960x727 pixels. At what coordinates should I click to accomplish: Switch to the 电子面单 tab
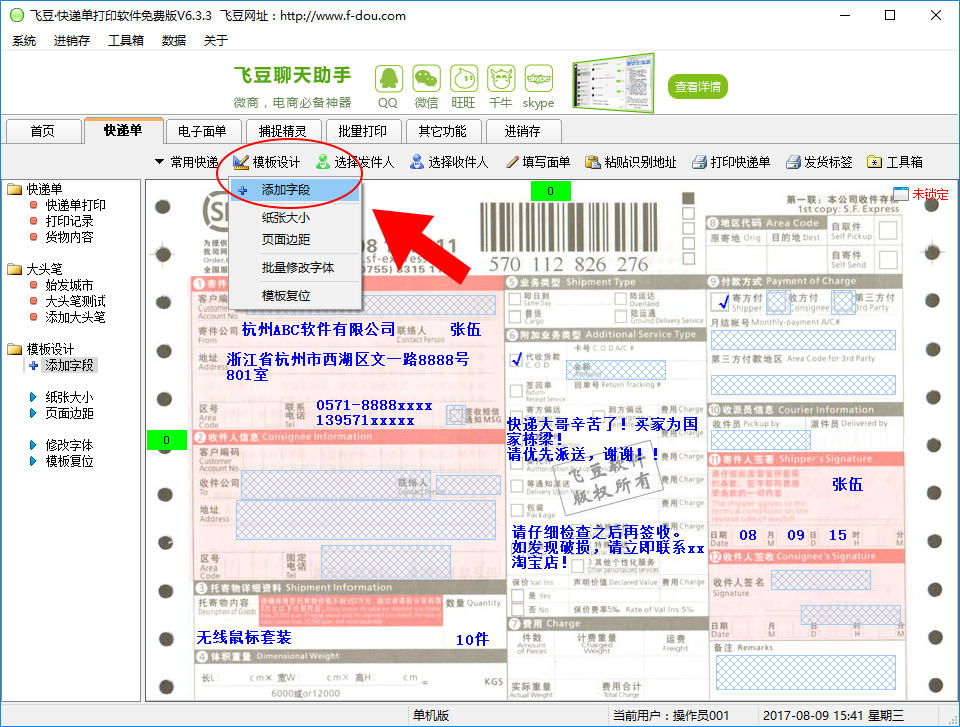point(202,131)
